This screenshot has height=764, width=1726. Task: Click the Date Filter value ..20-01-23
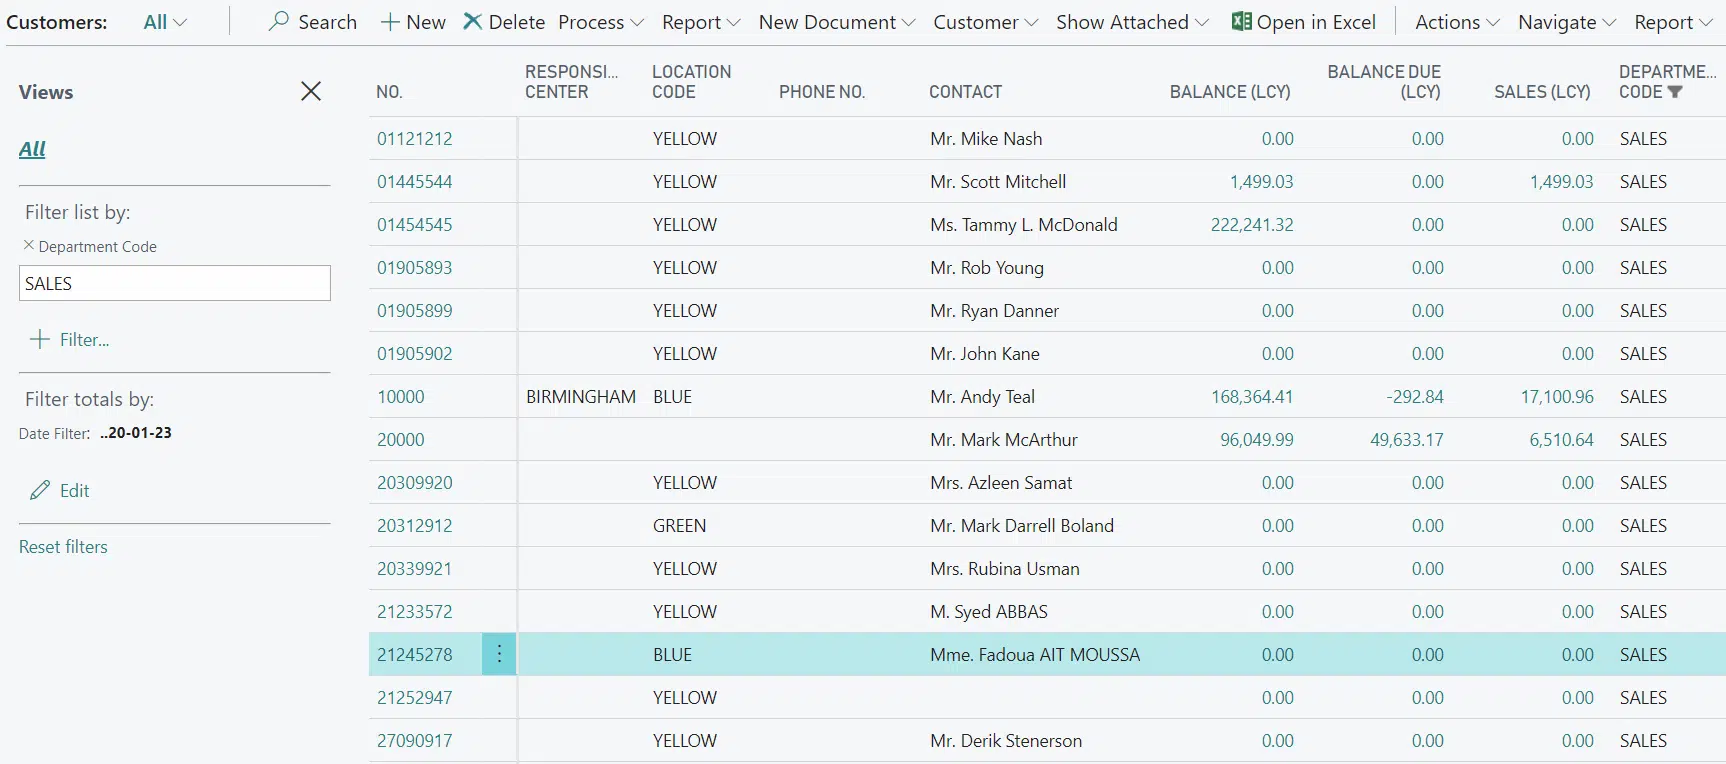136,433
